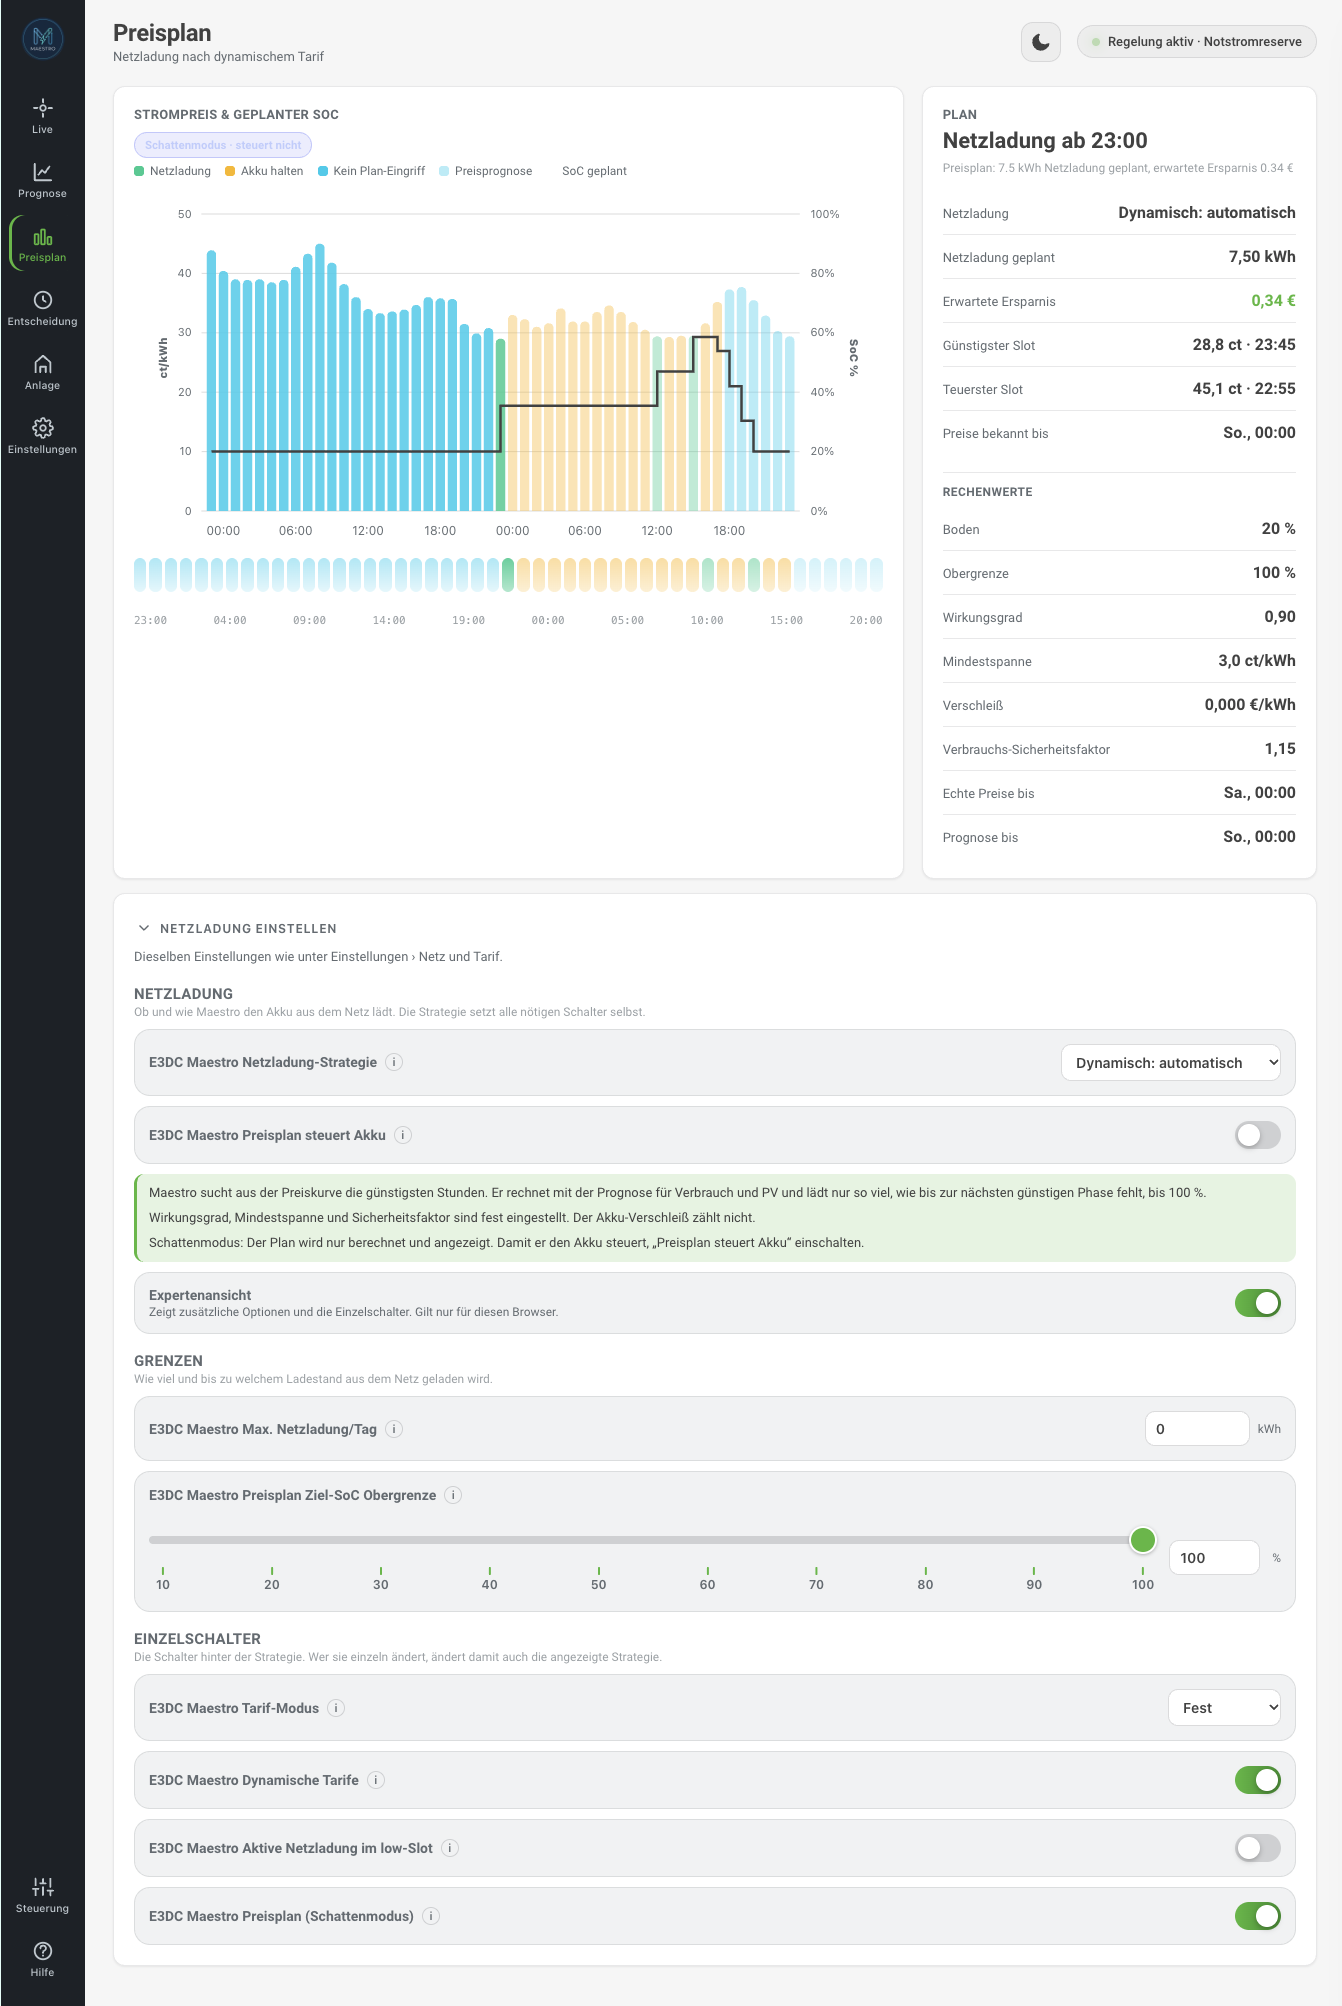Open the Hilfe question-mark icon

42,1951
